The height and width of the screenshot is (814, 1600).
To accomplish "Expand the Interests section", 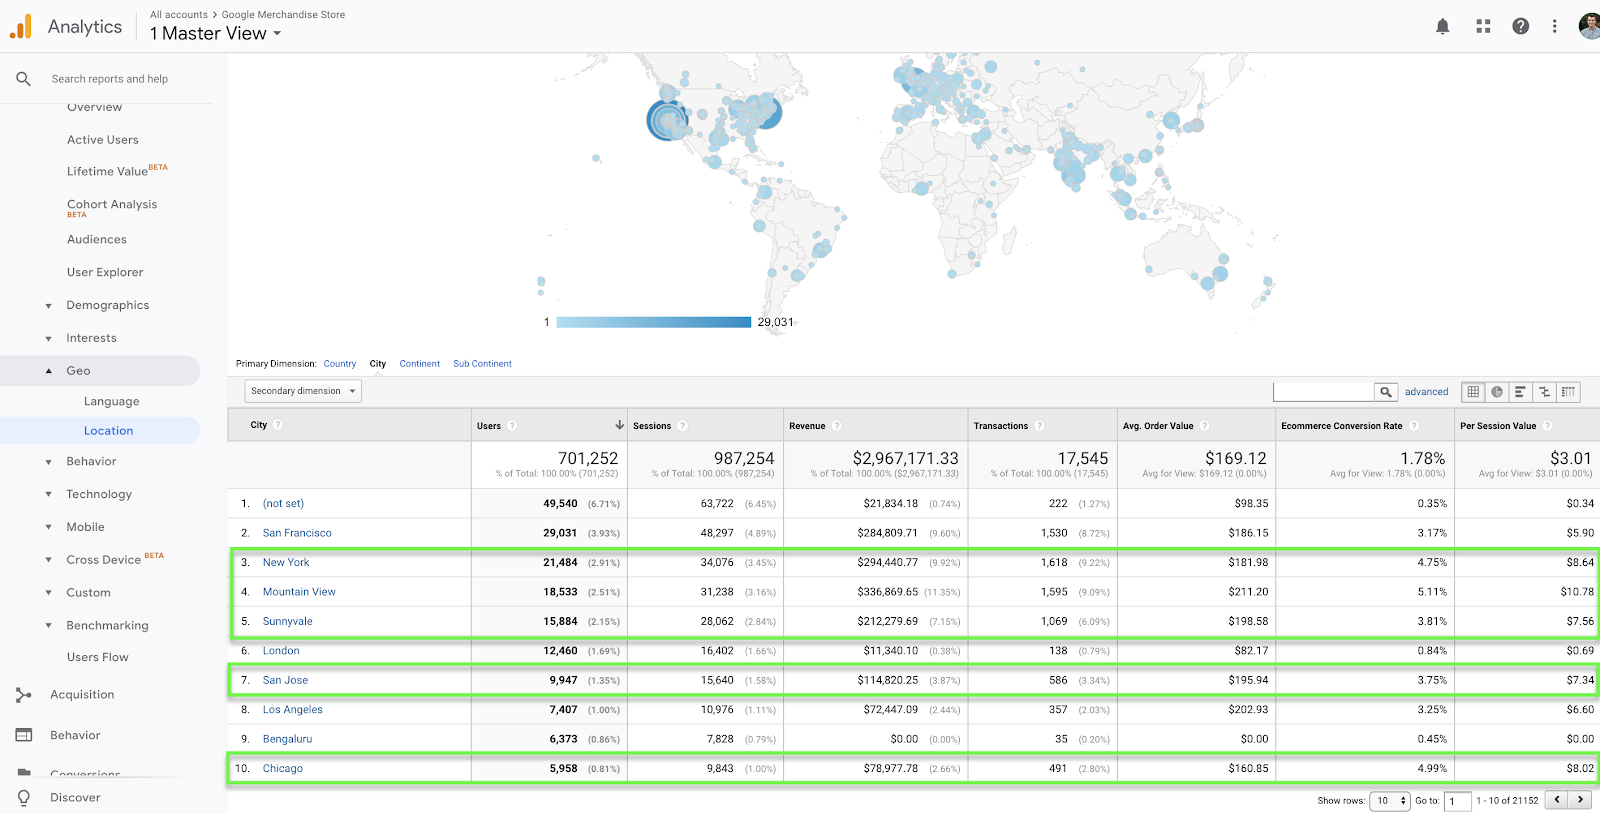I will click(48, 339).
